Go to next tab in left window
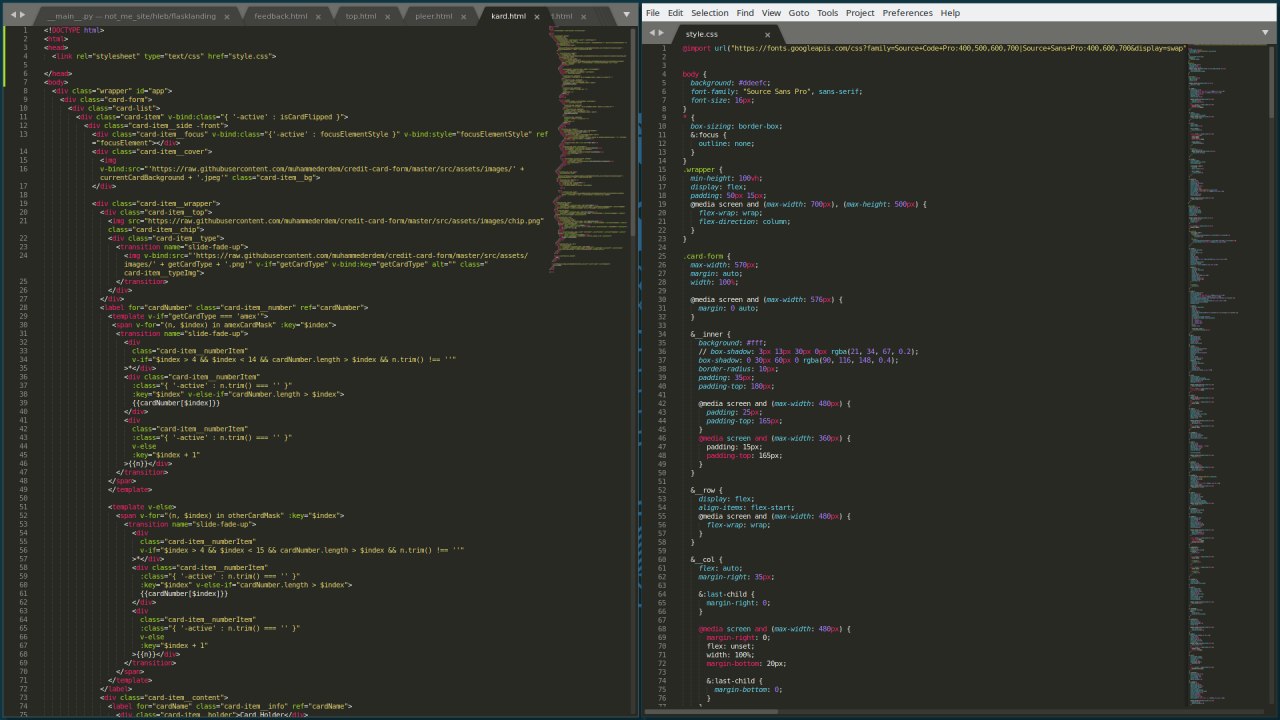 [23, 16]
